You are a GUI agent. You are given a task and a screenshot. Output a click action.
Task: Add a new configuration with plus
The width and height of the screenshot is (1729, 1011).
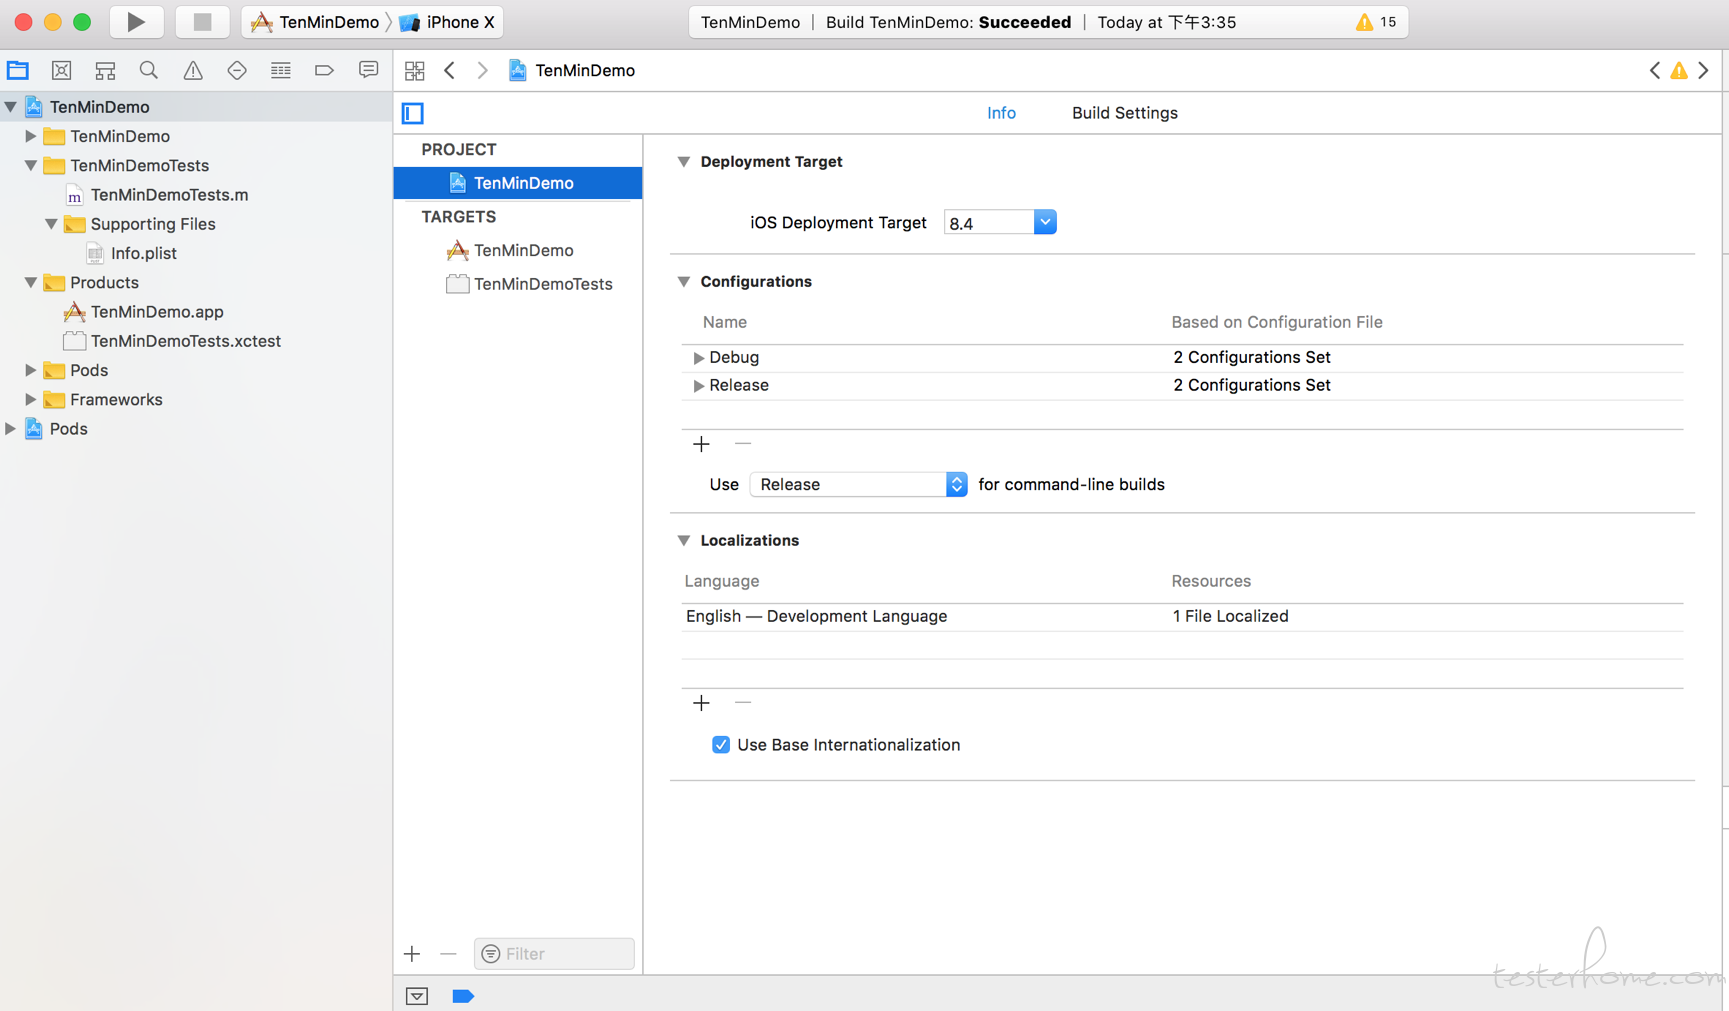point(701,444)
